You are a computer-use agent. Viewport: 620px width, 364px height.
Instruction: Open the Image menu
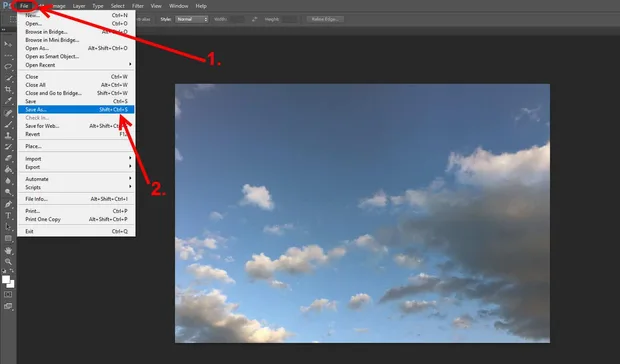58,6
